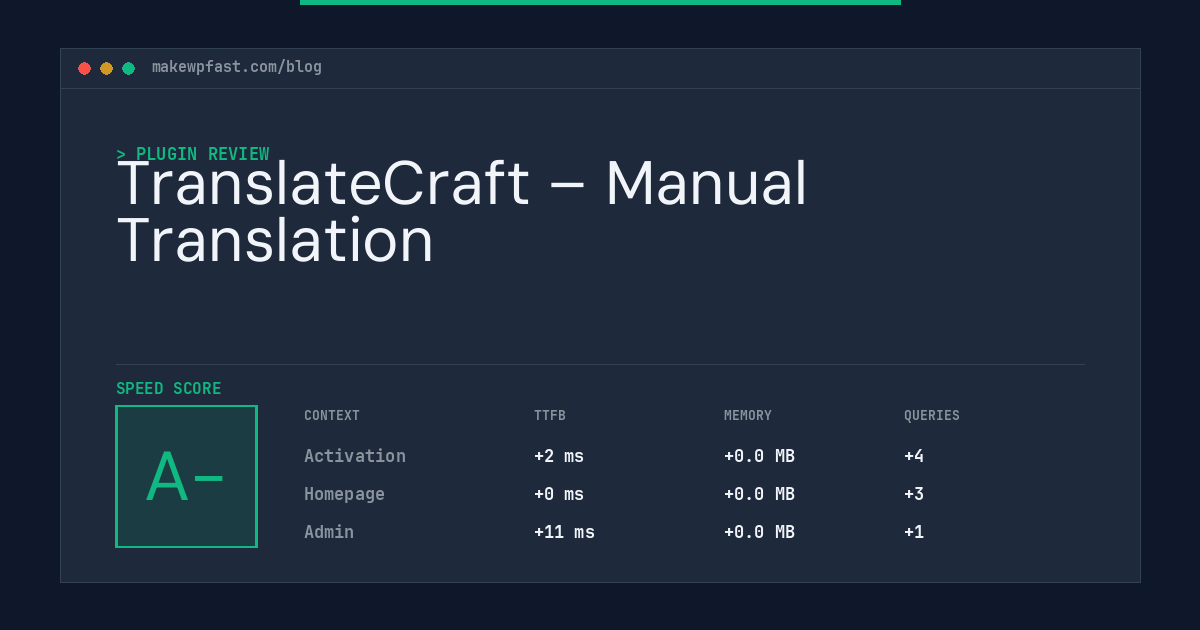Click the Admin TTFB value +11 ms
This screenshot has height=630, width=1200.
[x=564, y=532]
